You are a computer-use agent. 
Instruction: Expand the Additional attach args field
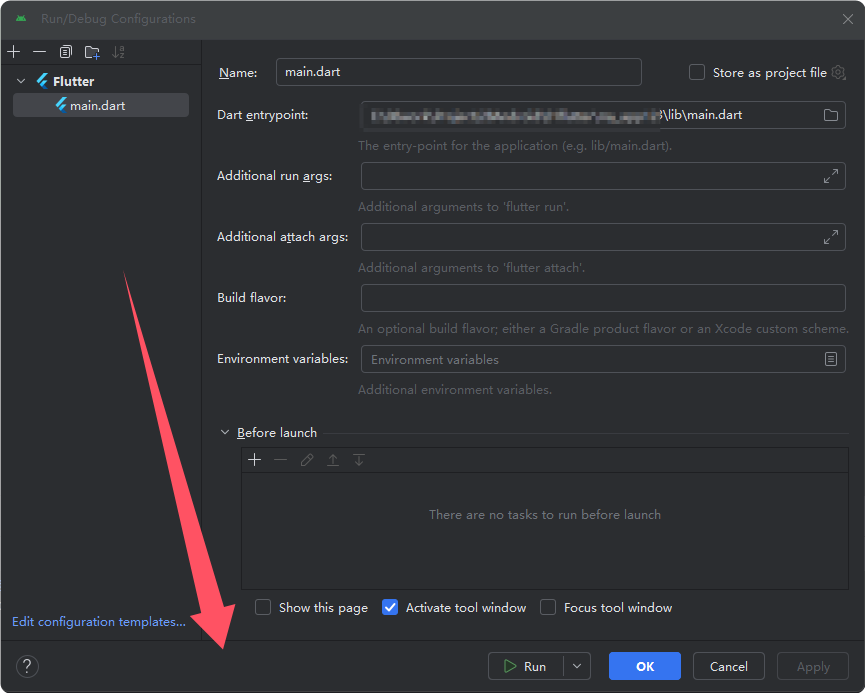(x=830, y=237)
